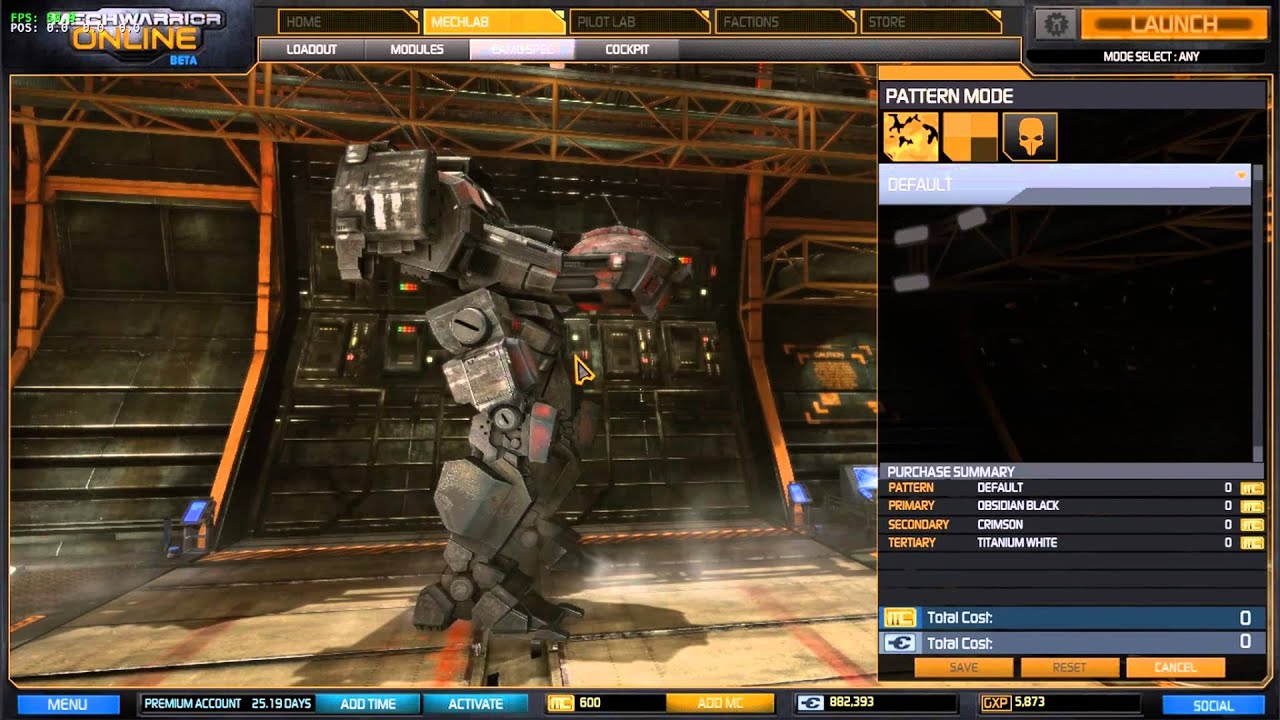Click the MC icon in the PRIMARY row
This screenshot has height=720, width=1280.
(x=1252, y=506)
